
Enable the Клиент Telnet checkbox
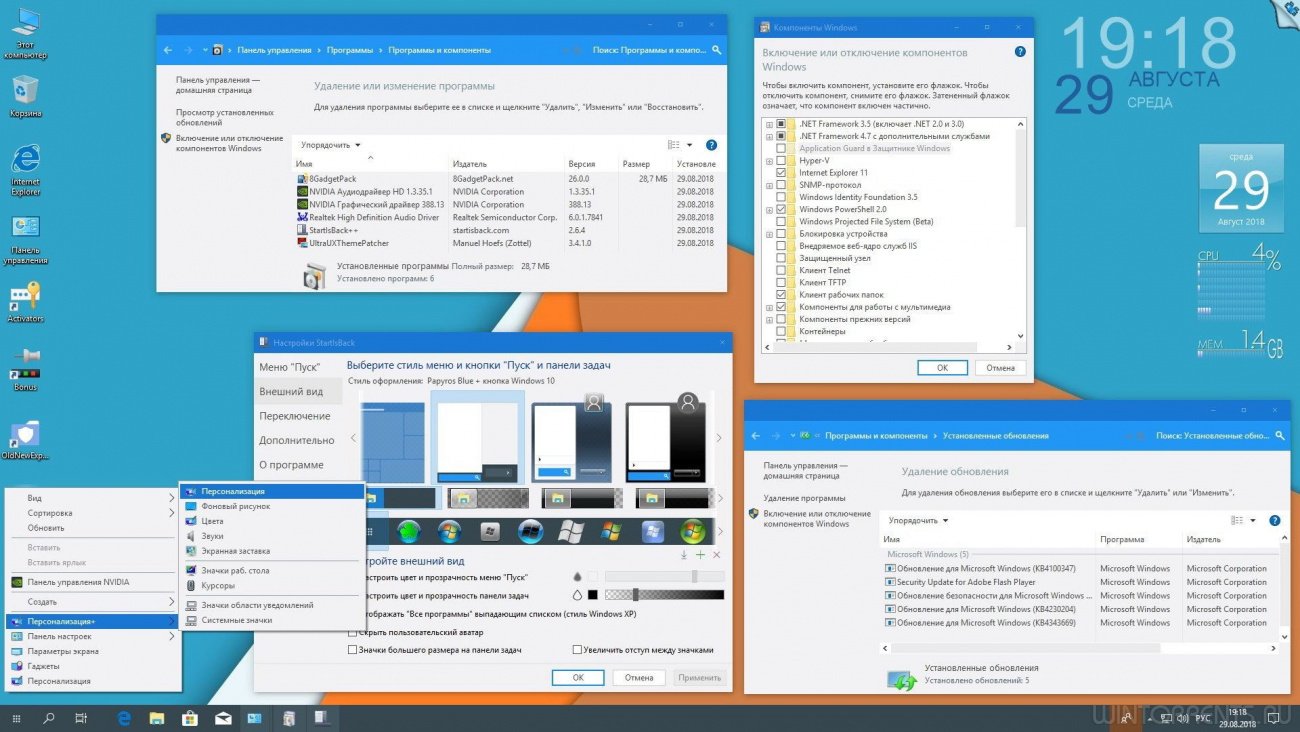click(781, 270)
